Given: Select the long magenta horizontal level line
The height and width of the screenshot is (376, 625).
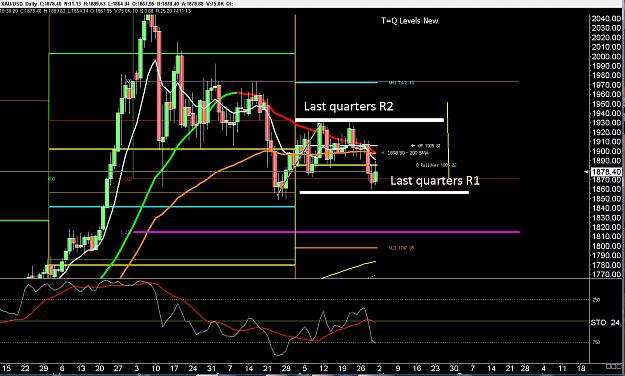Looking at the screenshot, I should [x=326, y=232].
